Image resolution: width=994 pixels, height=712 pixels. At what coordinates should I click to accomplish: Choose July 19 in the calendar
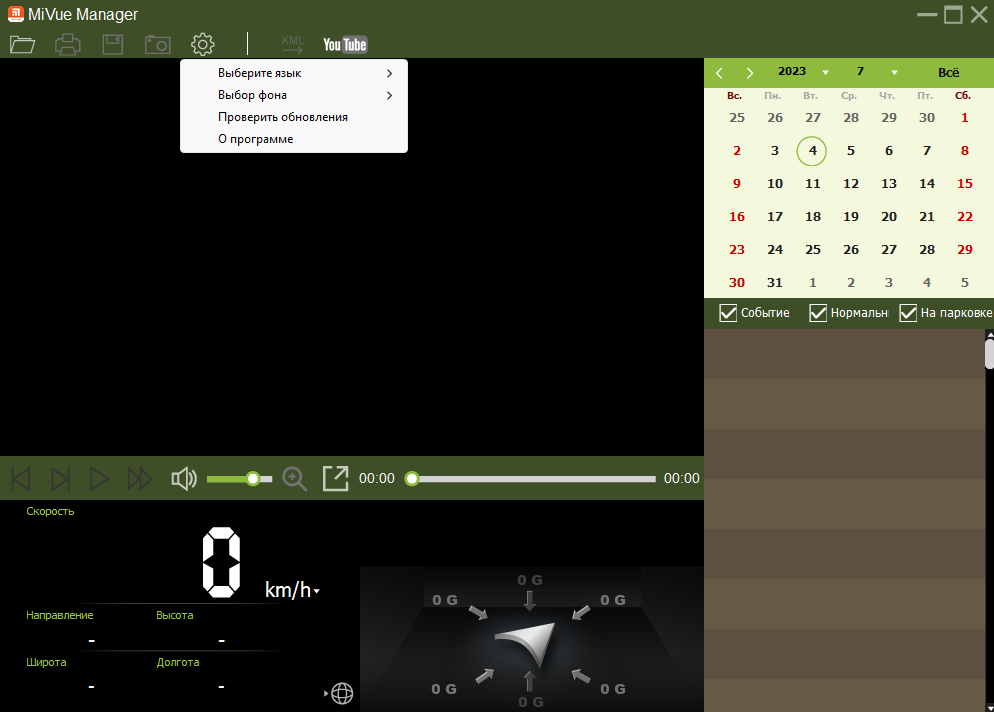[851, 217]
